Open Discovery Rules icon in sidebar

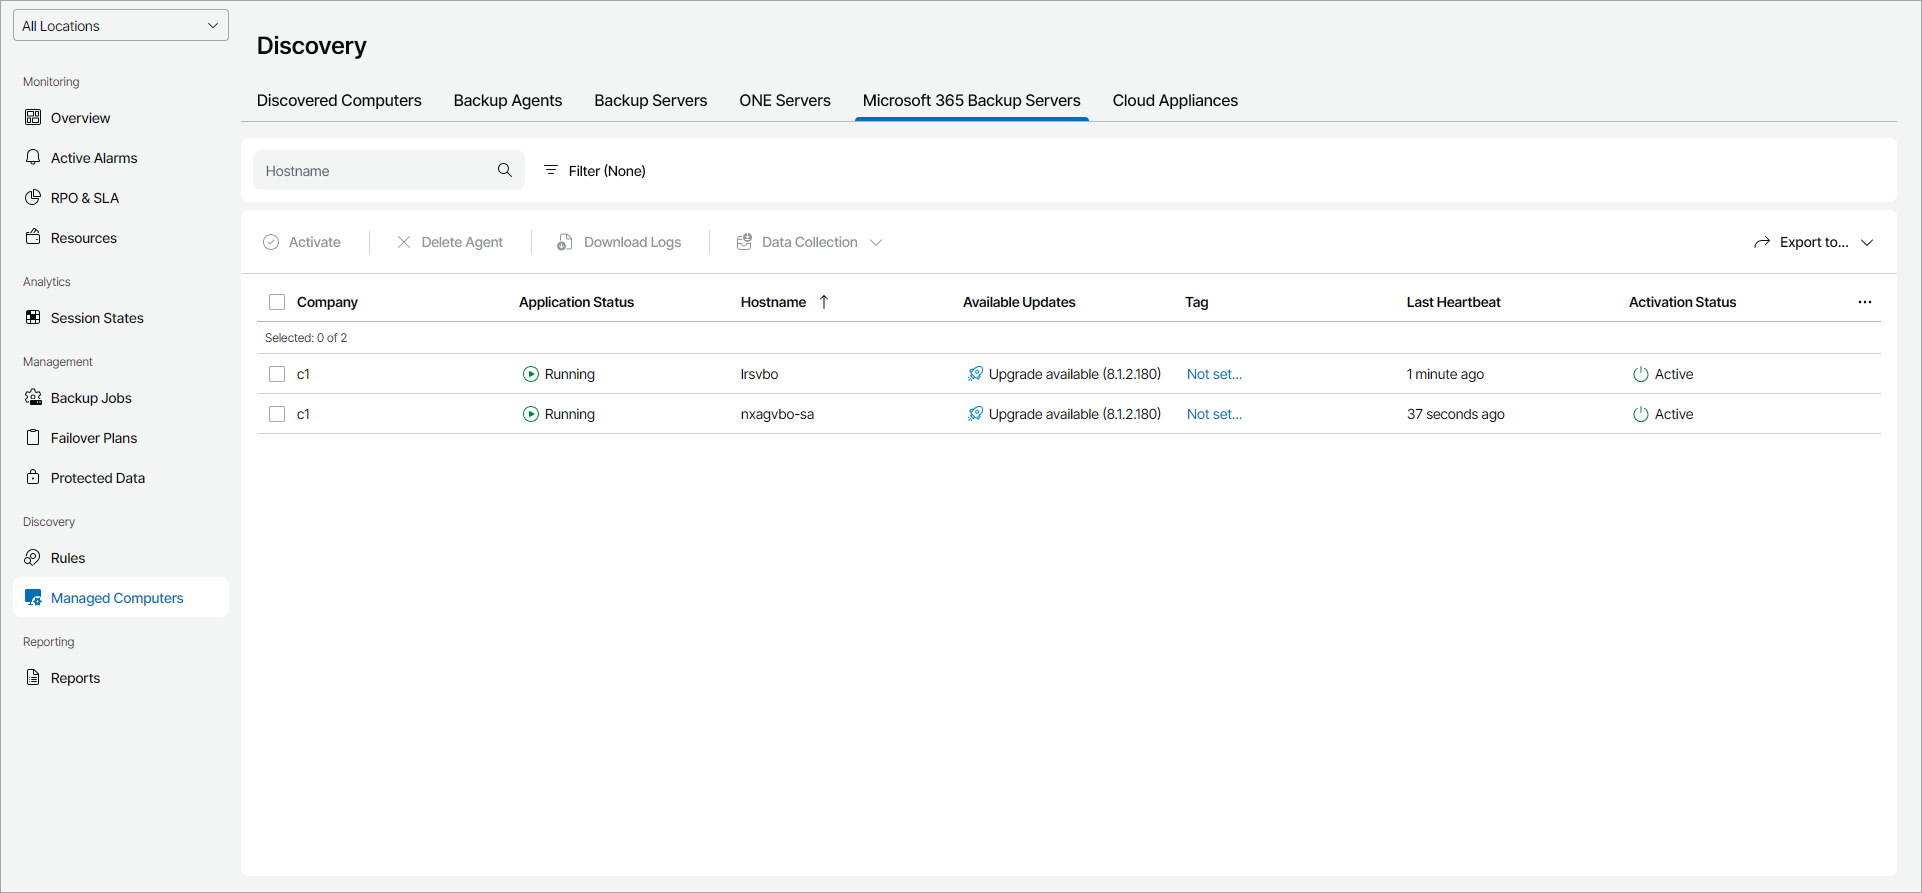pos(33,558)
